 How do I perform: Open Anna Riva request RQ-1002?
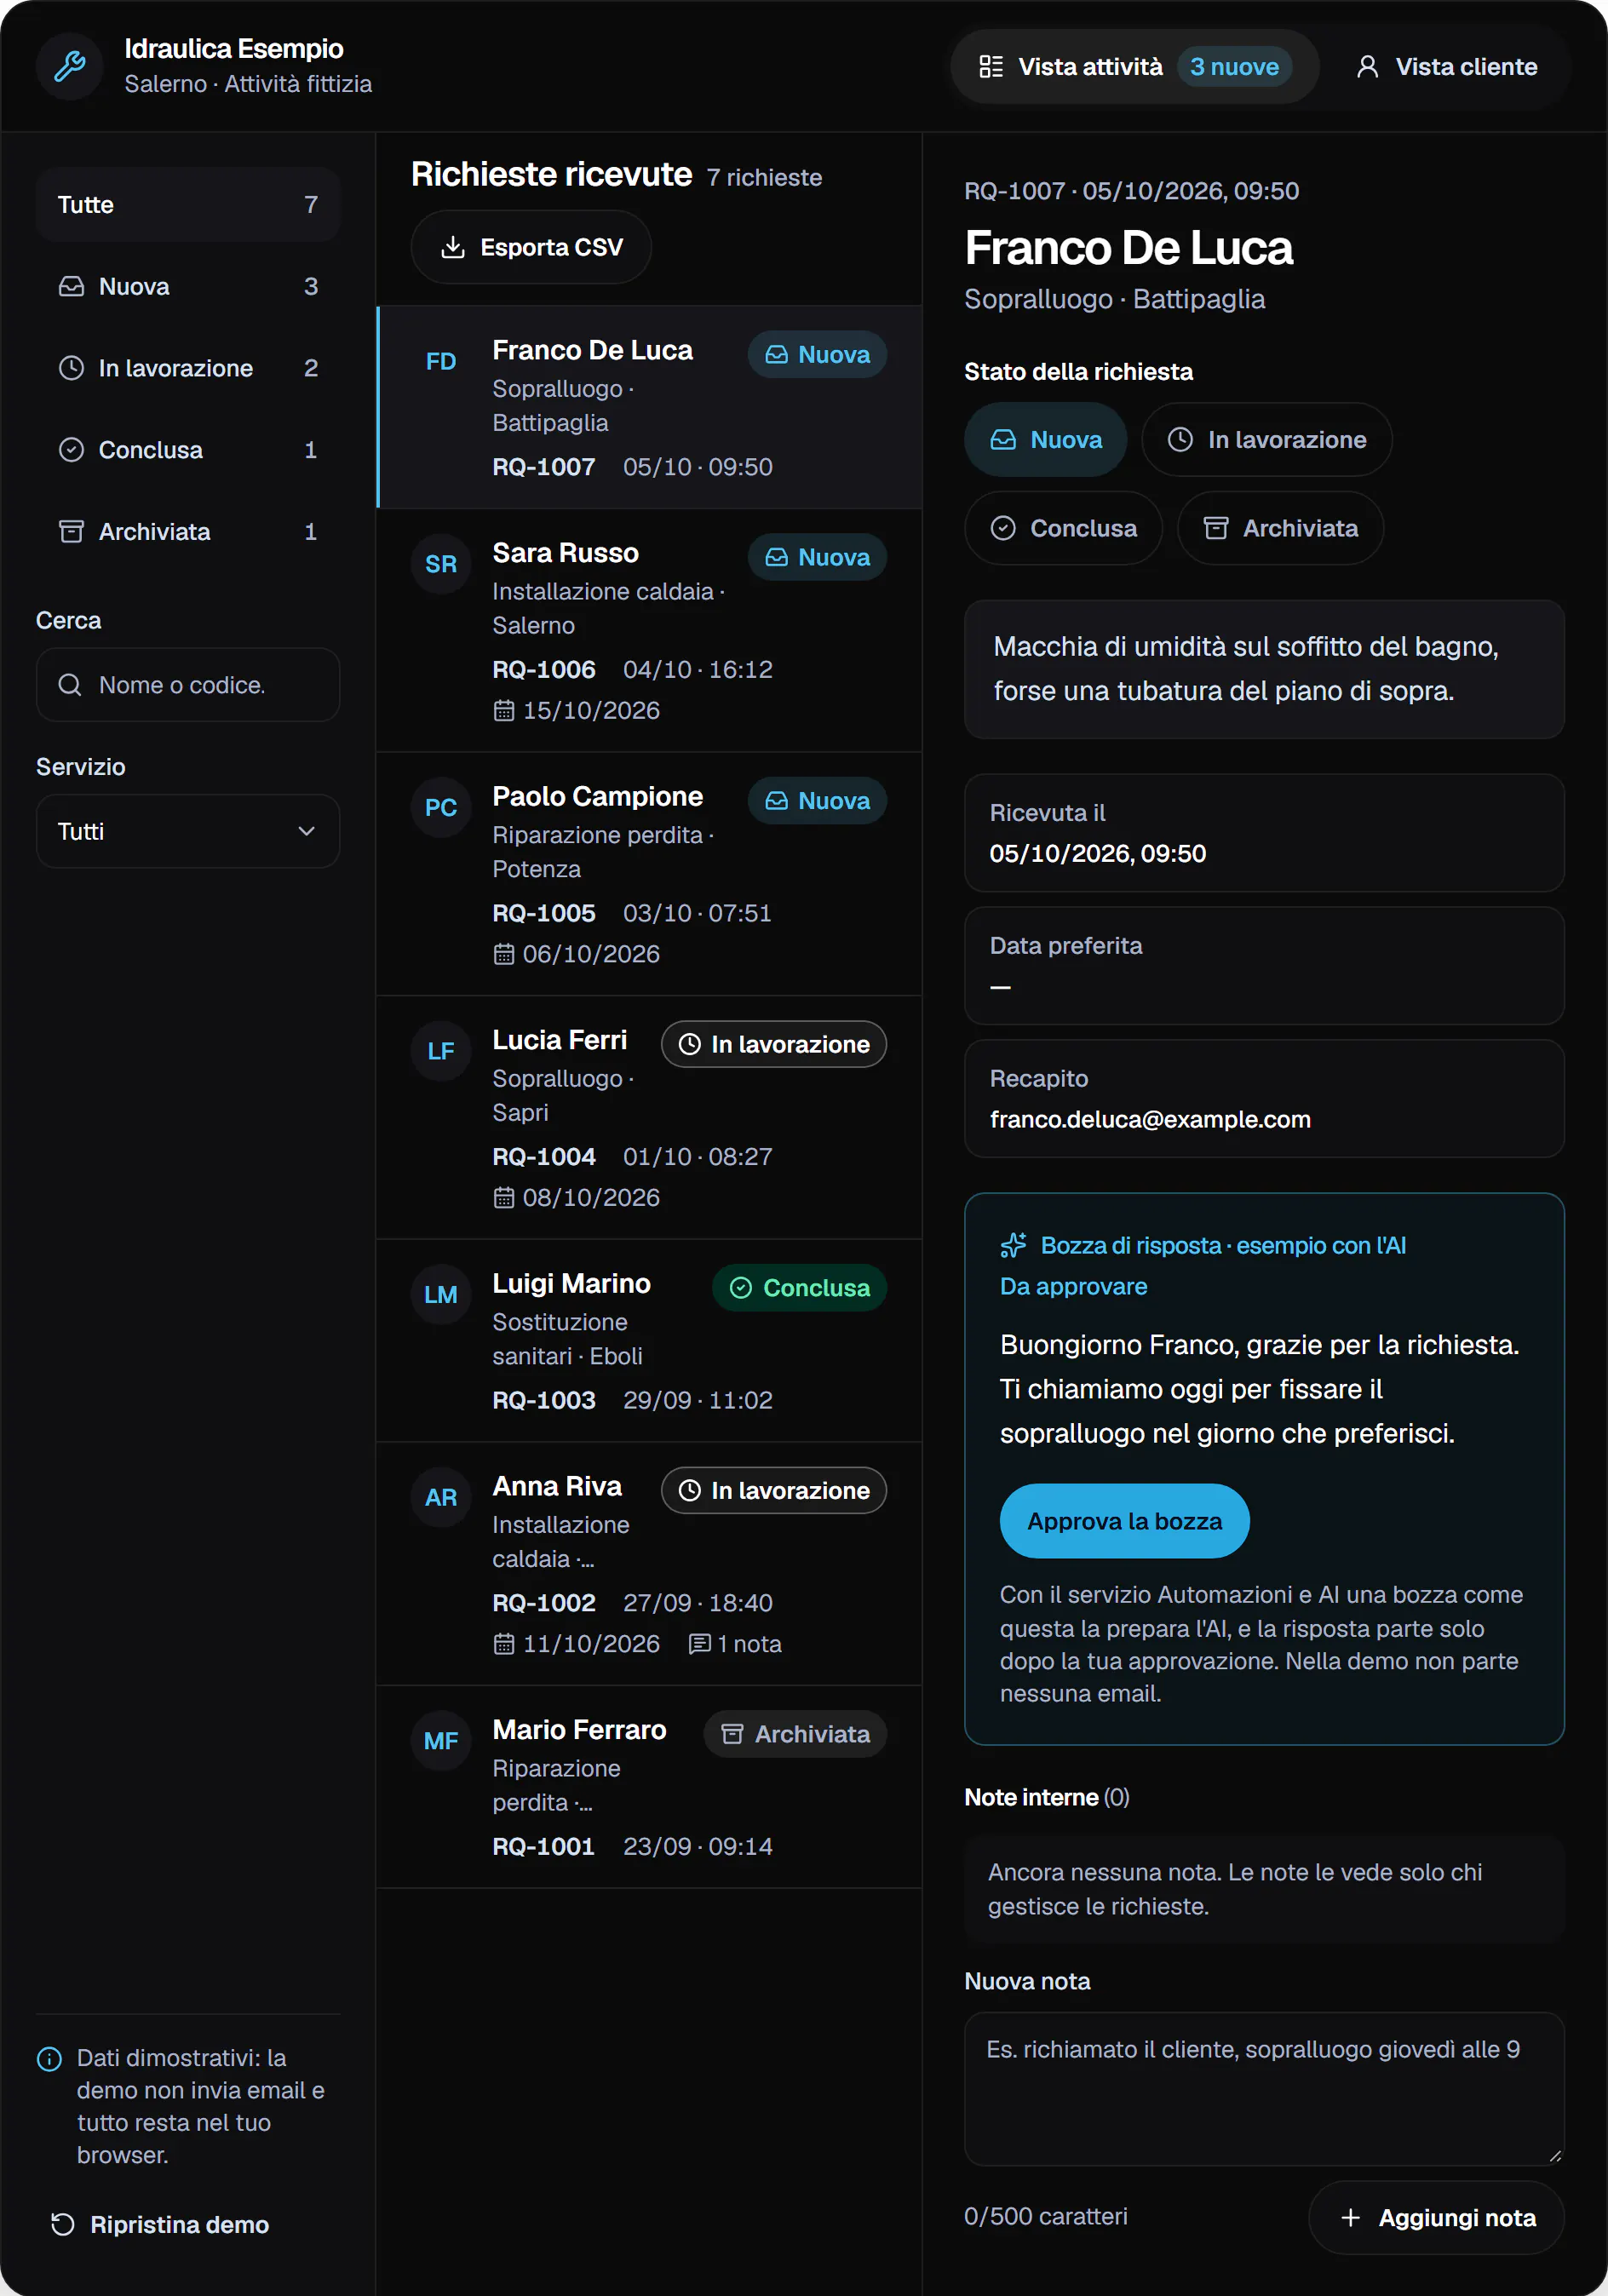[x=649, y=1564]
